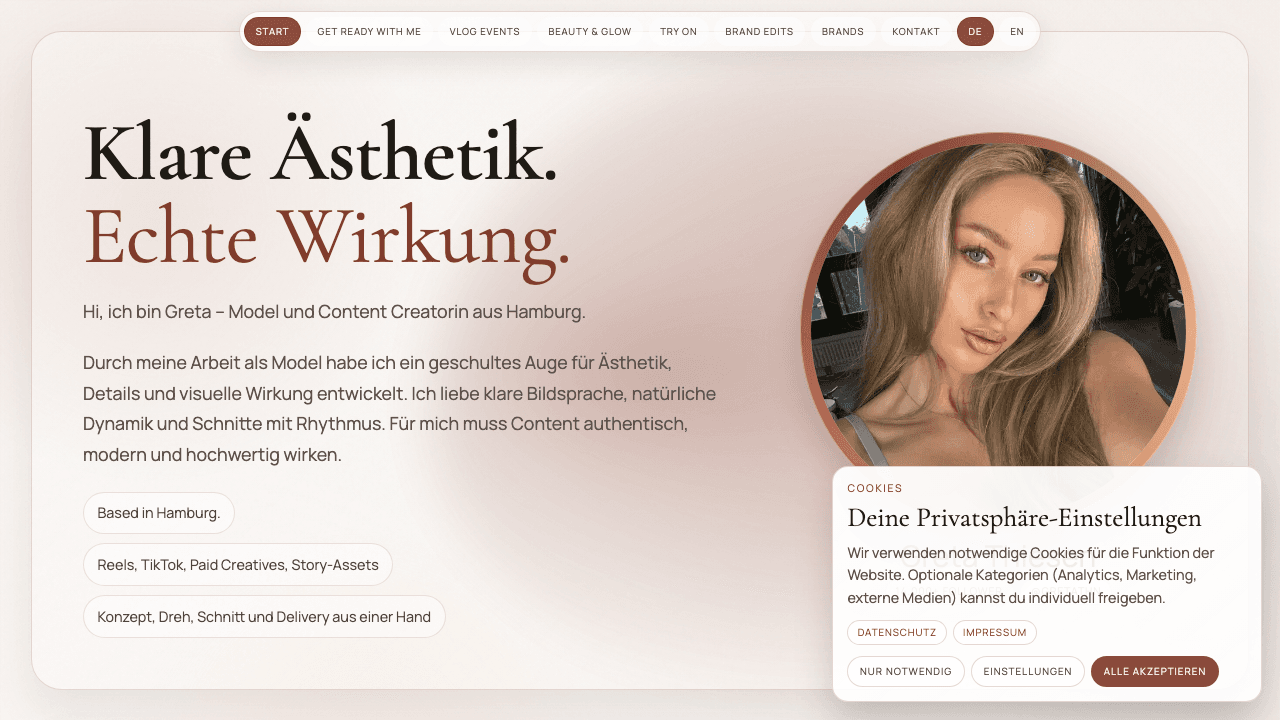The height and width of the screenshot is (720, 1280).
Task: Go to Get Ready With Me page
Action: (369, 32)
